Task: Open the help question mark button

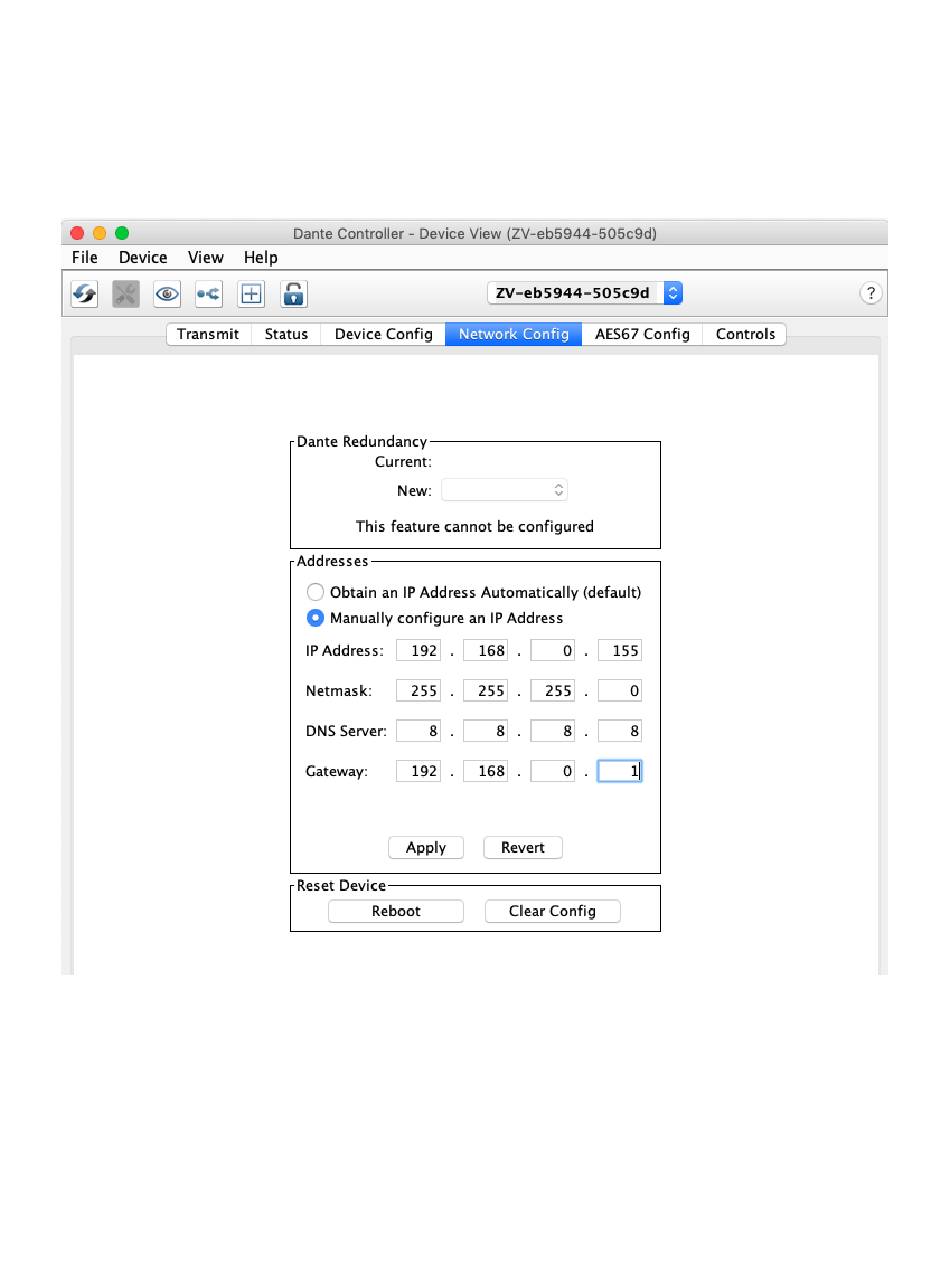Action: tap(871, 293)
